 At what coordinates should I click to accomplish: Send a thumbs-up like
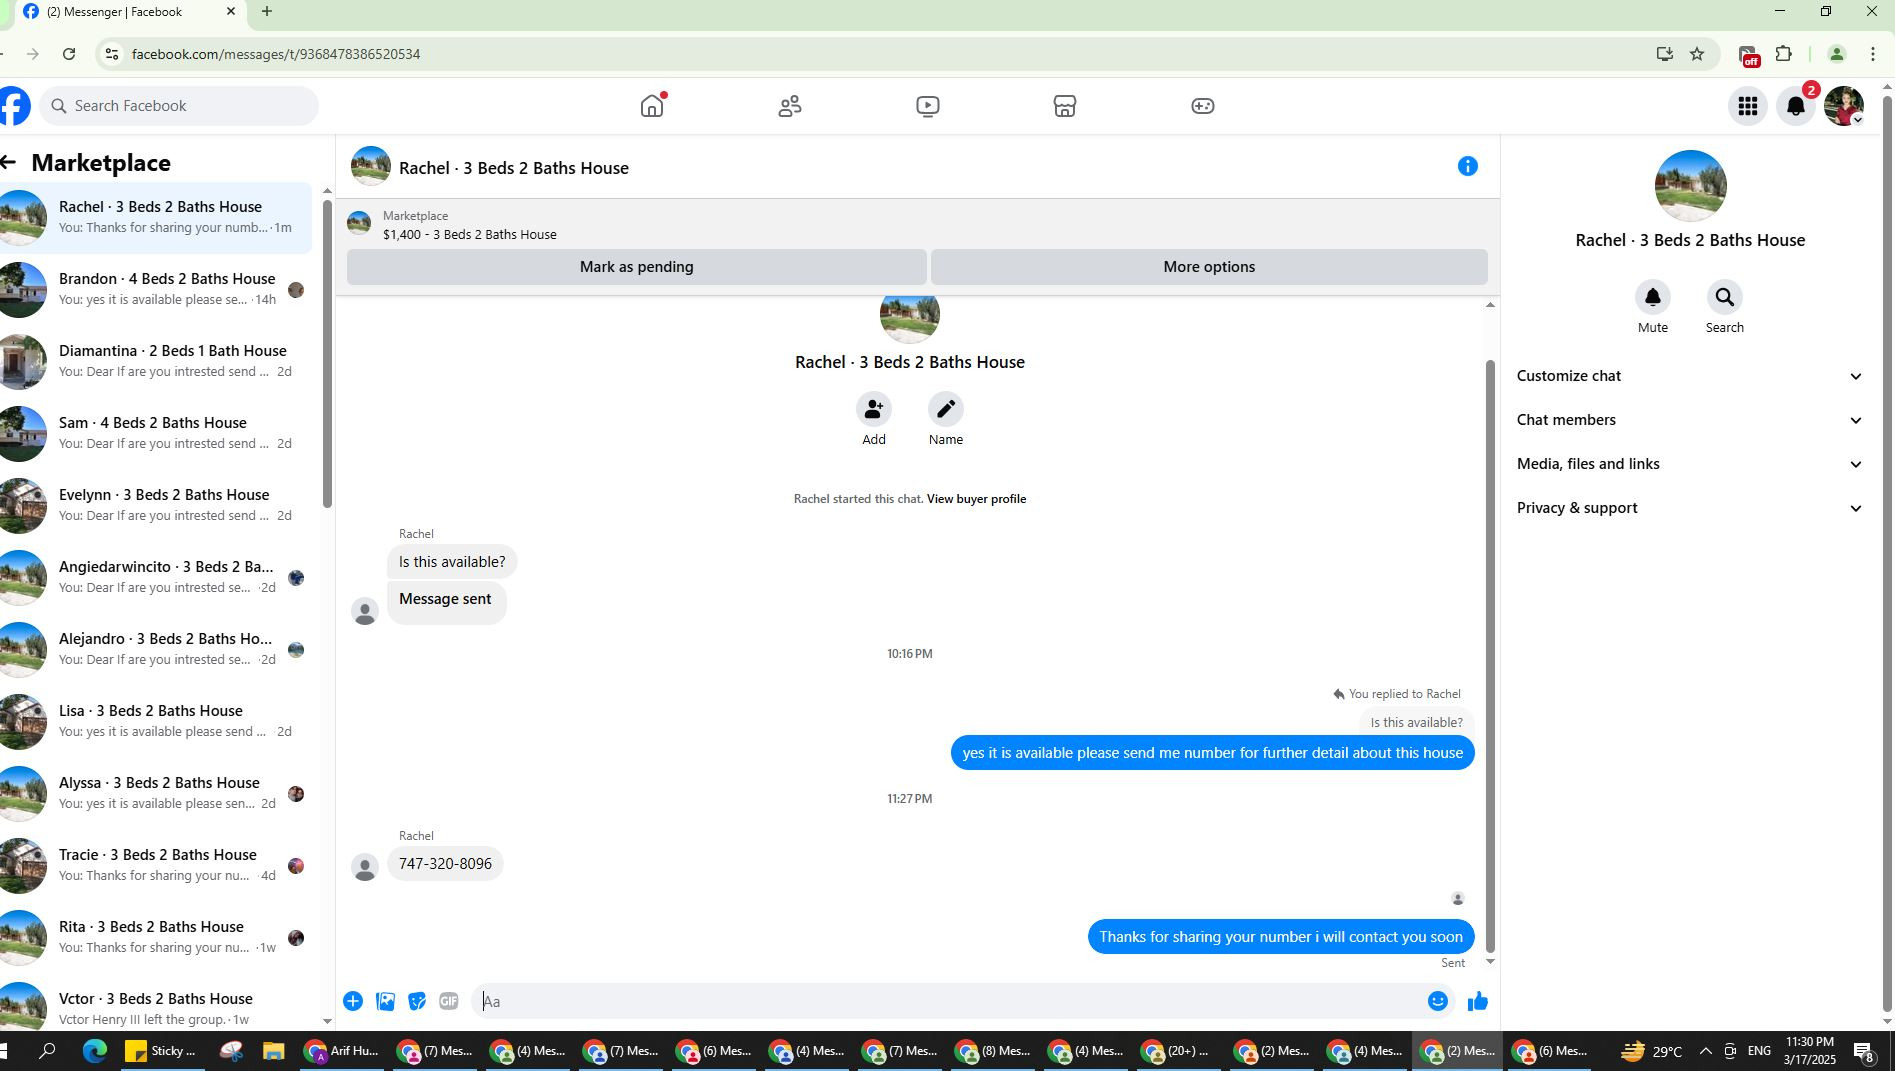(1478, 1001)
